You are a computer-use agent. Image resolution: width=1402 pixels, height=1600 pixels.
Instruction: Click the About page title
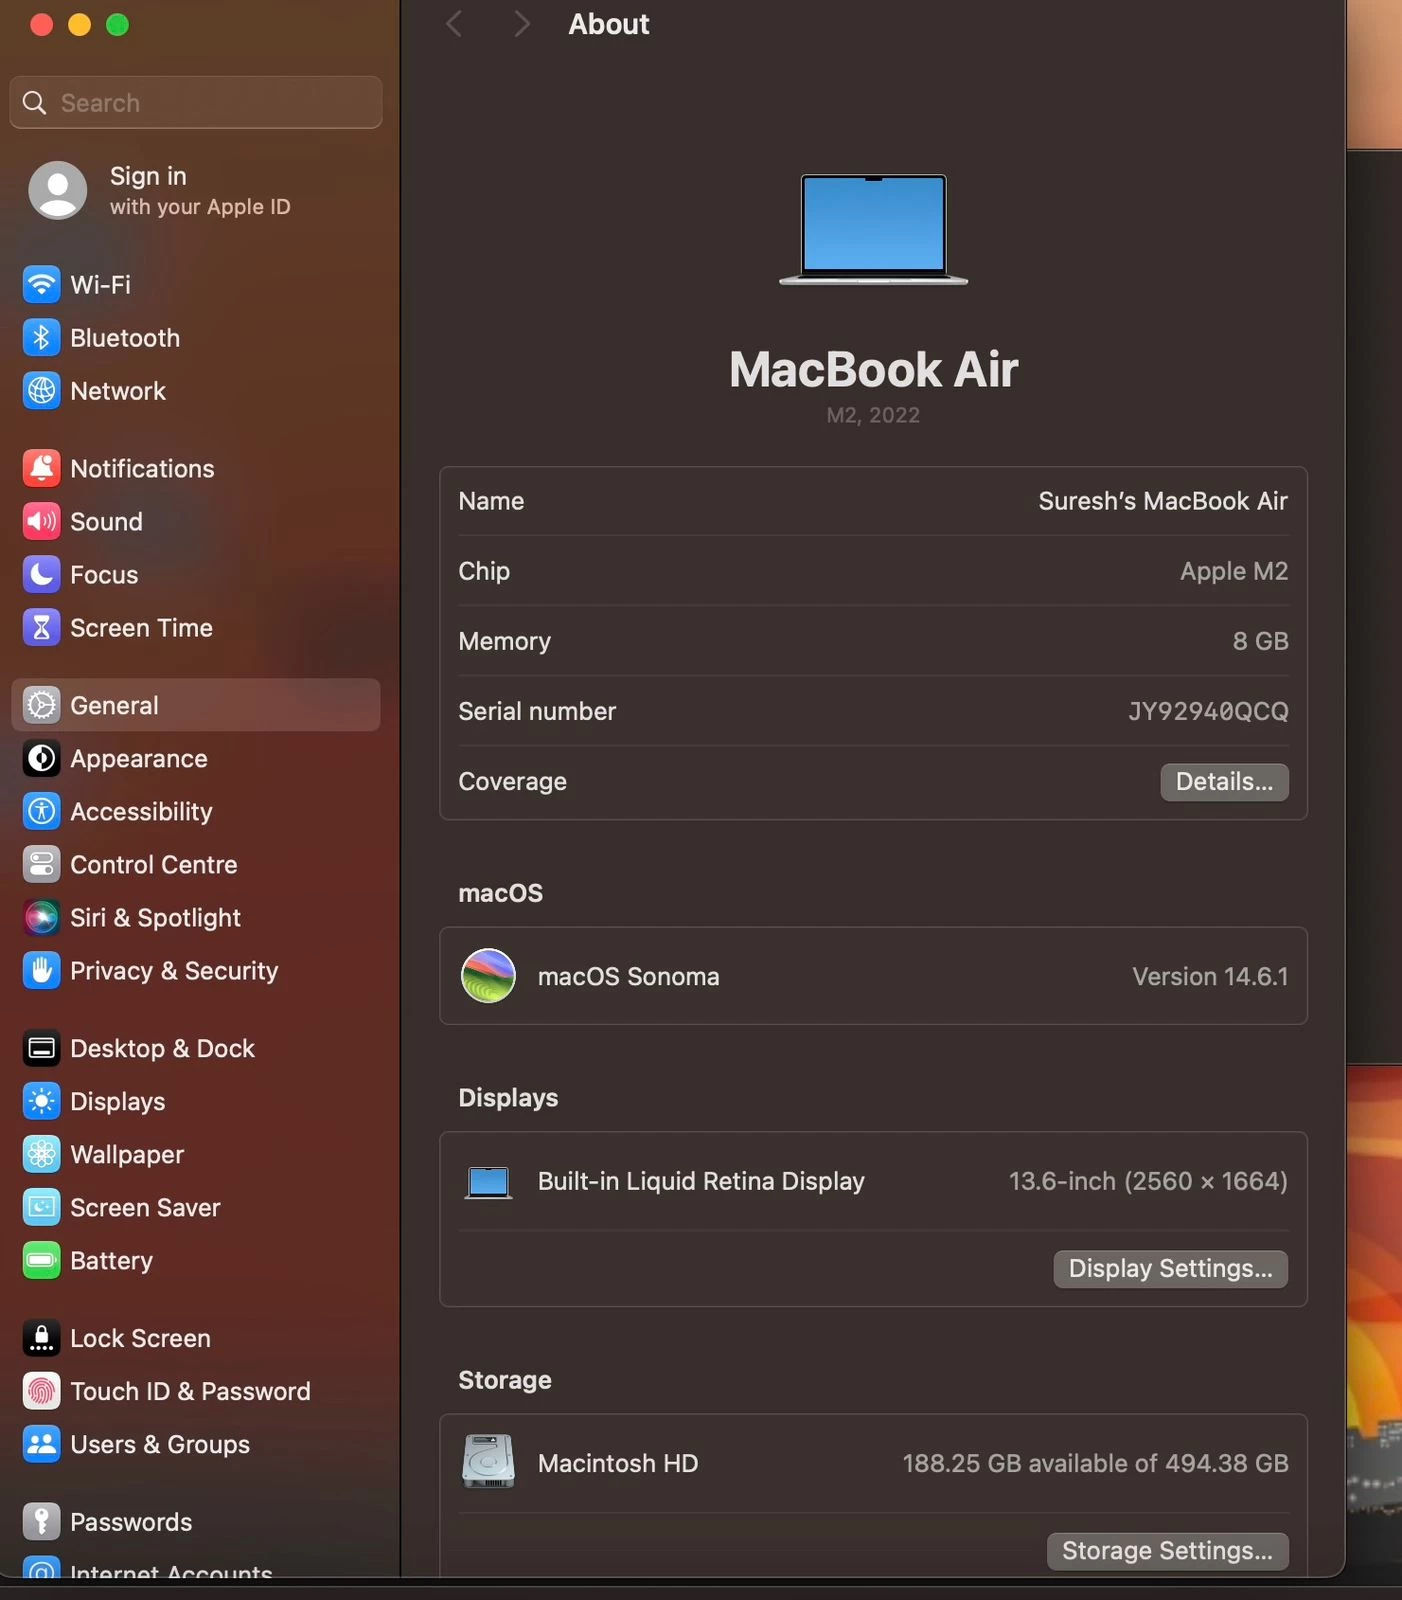click(609, 24)
